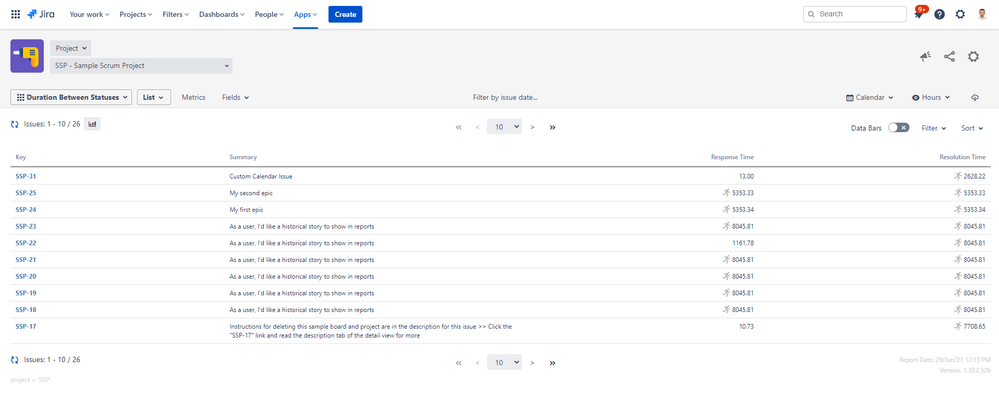Image resolution: width=999 pixels, height=393 pixels.
Task: Open bottom page size dropdown showing 10
Action: coord(505,362)
